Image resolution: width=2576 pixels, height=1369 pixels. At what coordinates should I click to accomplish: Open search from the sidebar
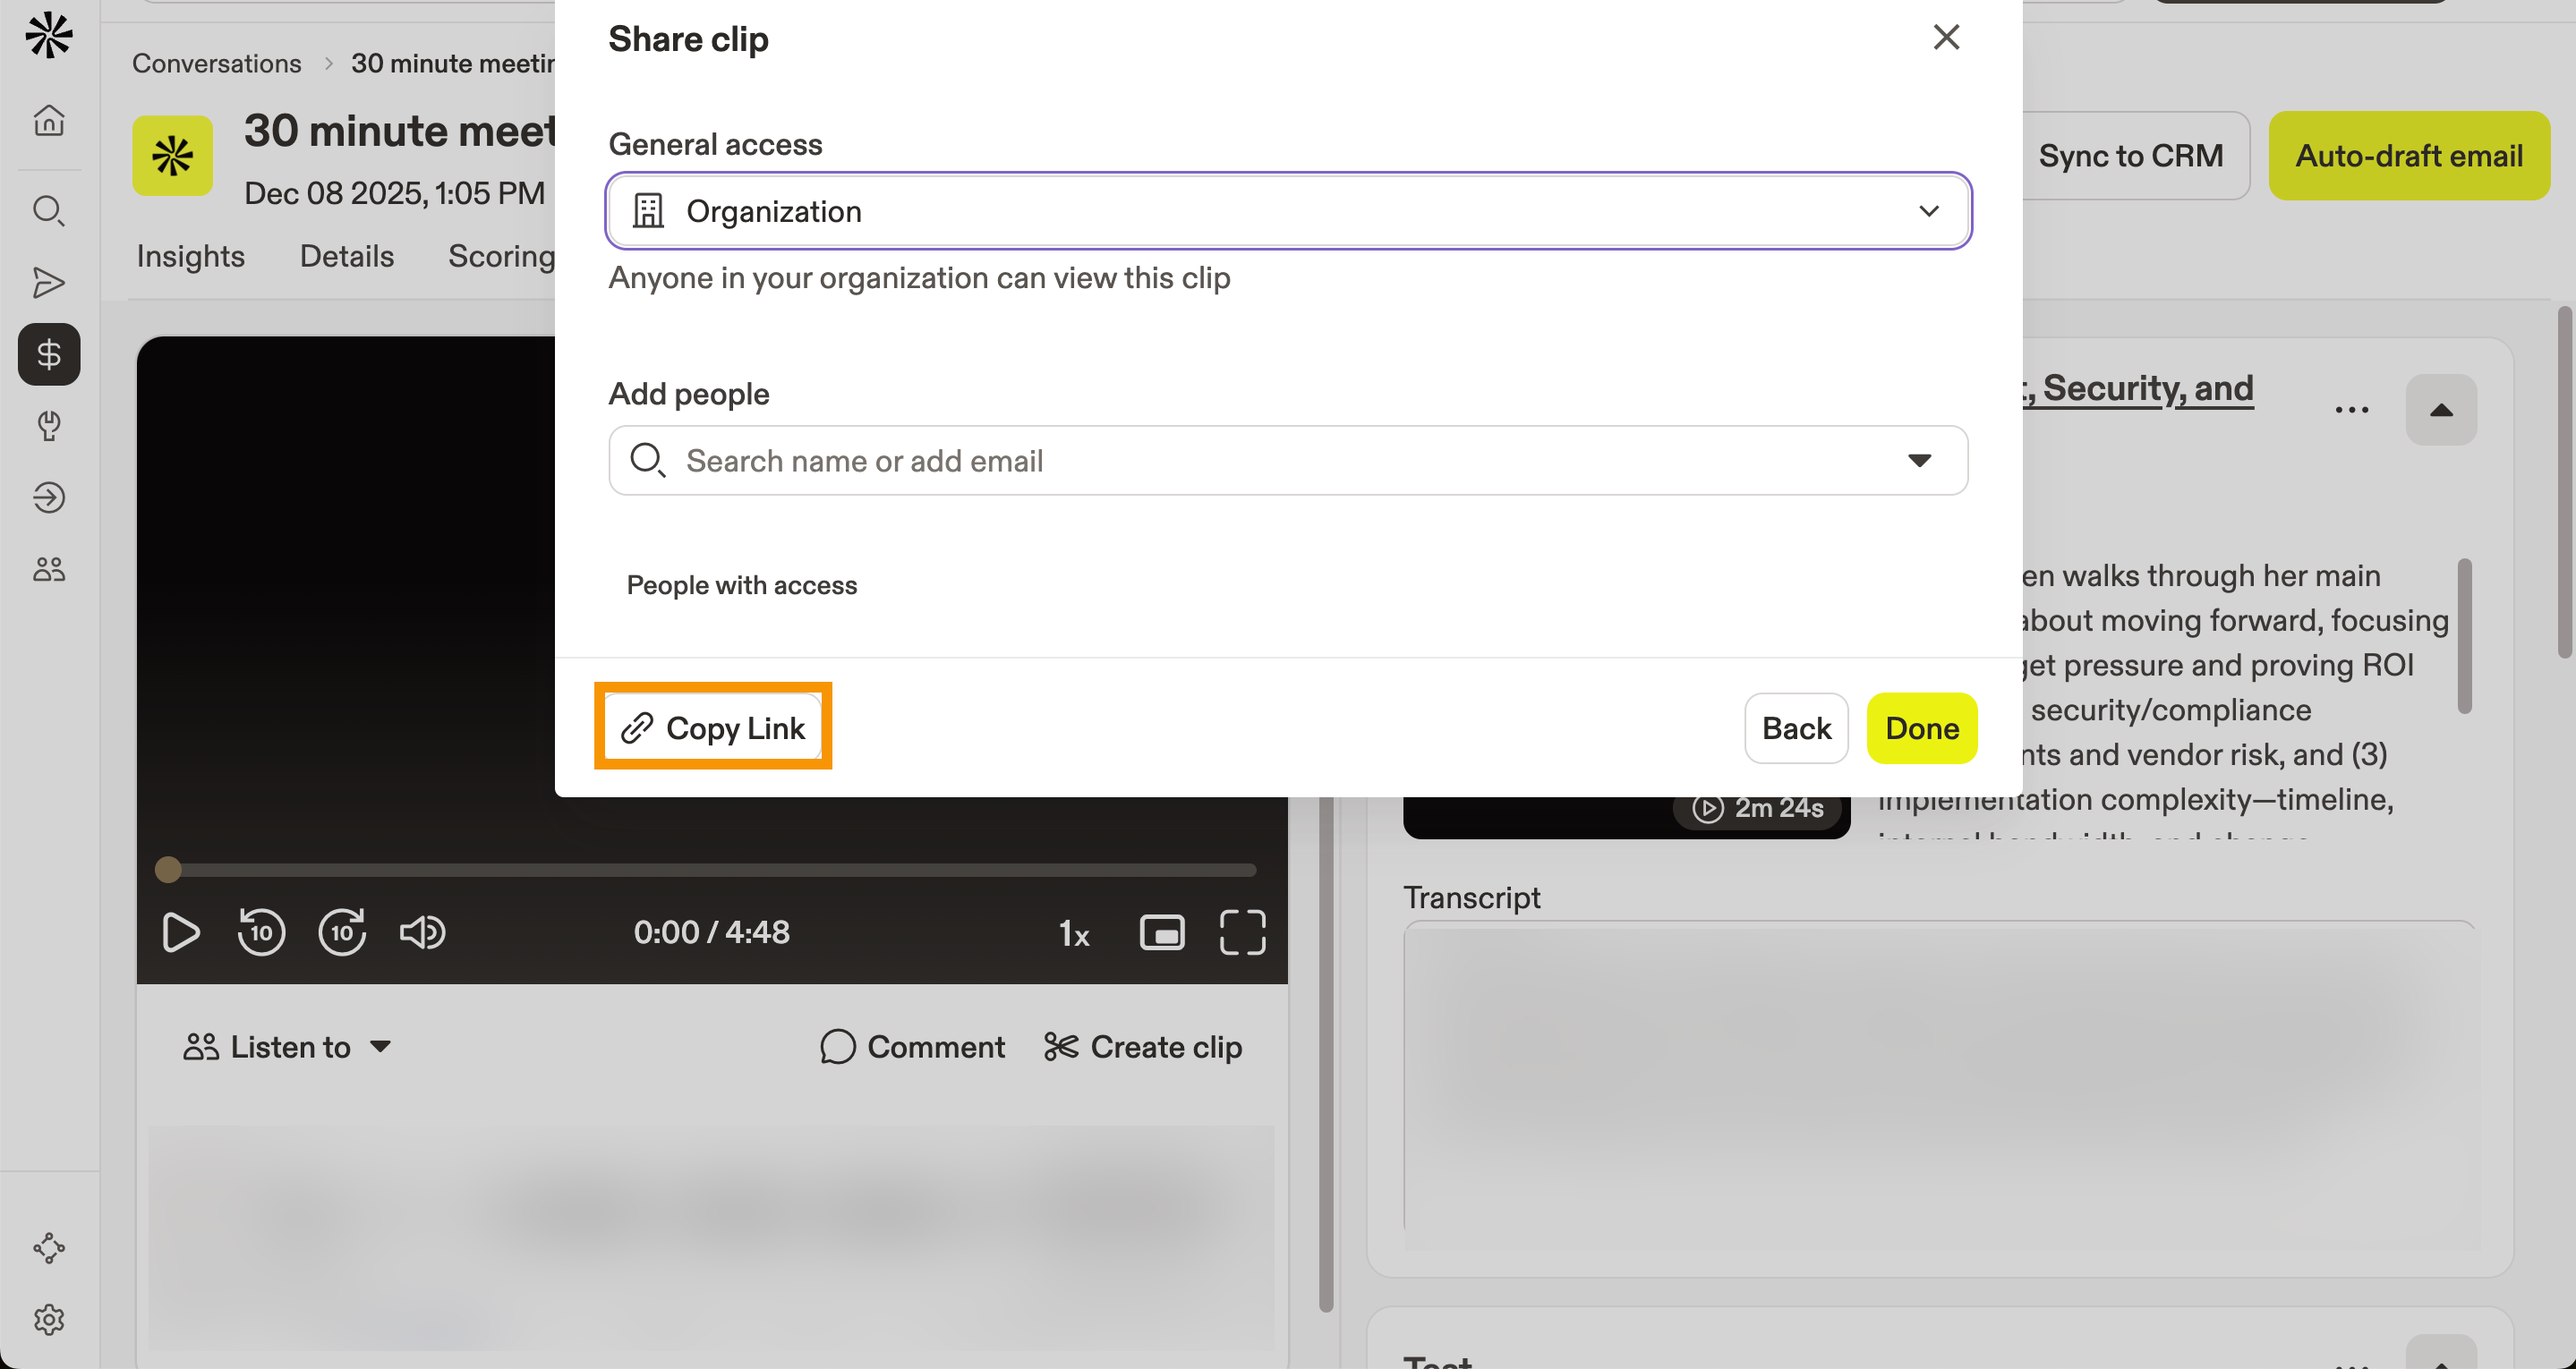pos(48,211)
